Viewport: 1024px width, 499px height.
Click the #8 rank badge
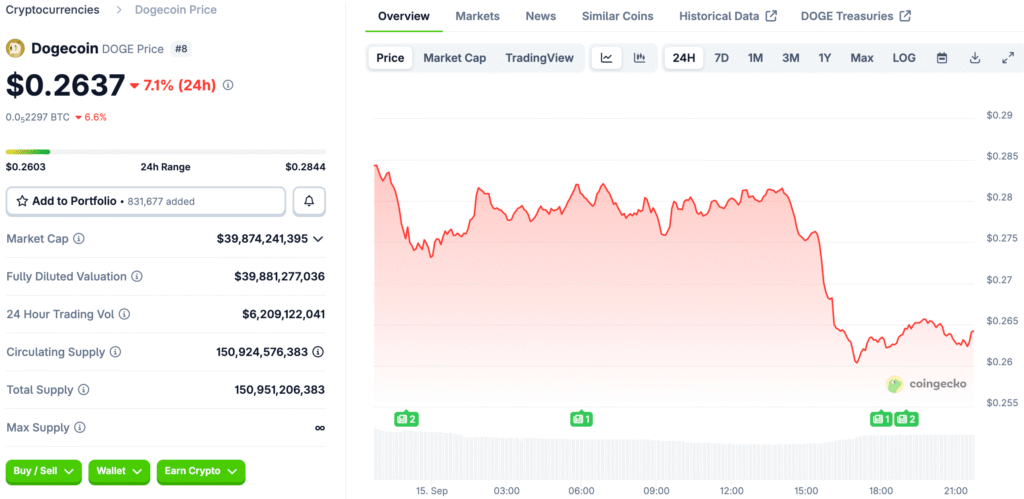pyautogui.click(x=181, y=48)
